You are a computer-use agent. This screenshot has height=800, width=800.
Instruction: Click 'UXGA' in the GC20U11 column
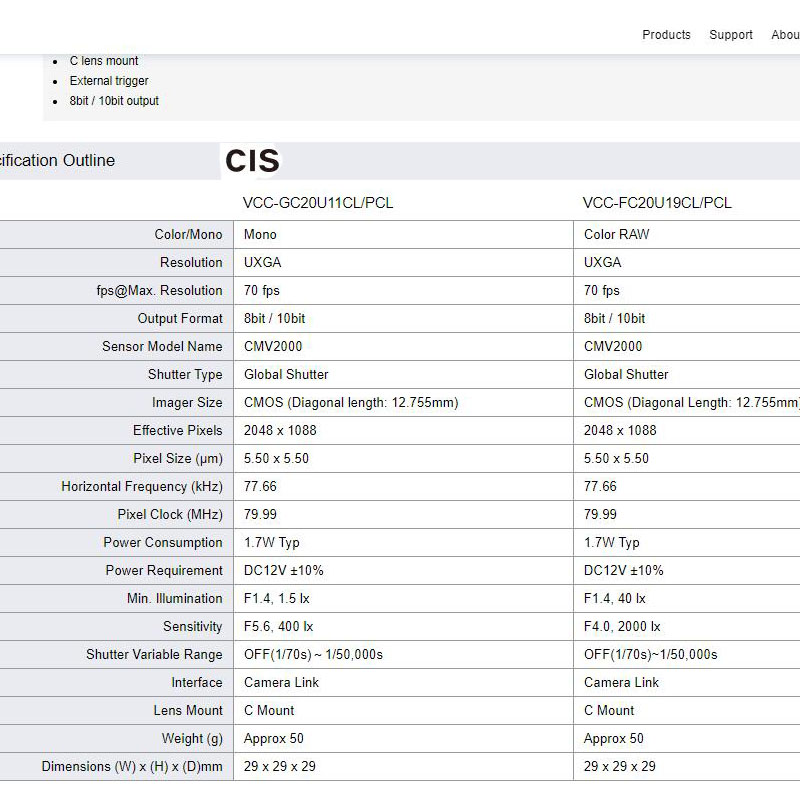point(262,262)
